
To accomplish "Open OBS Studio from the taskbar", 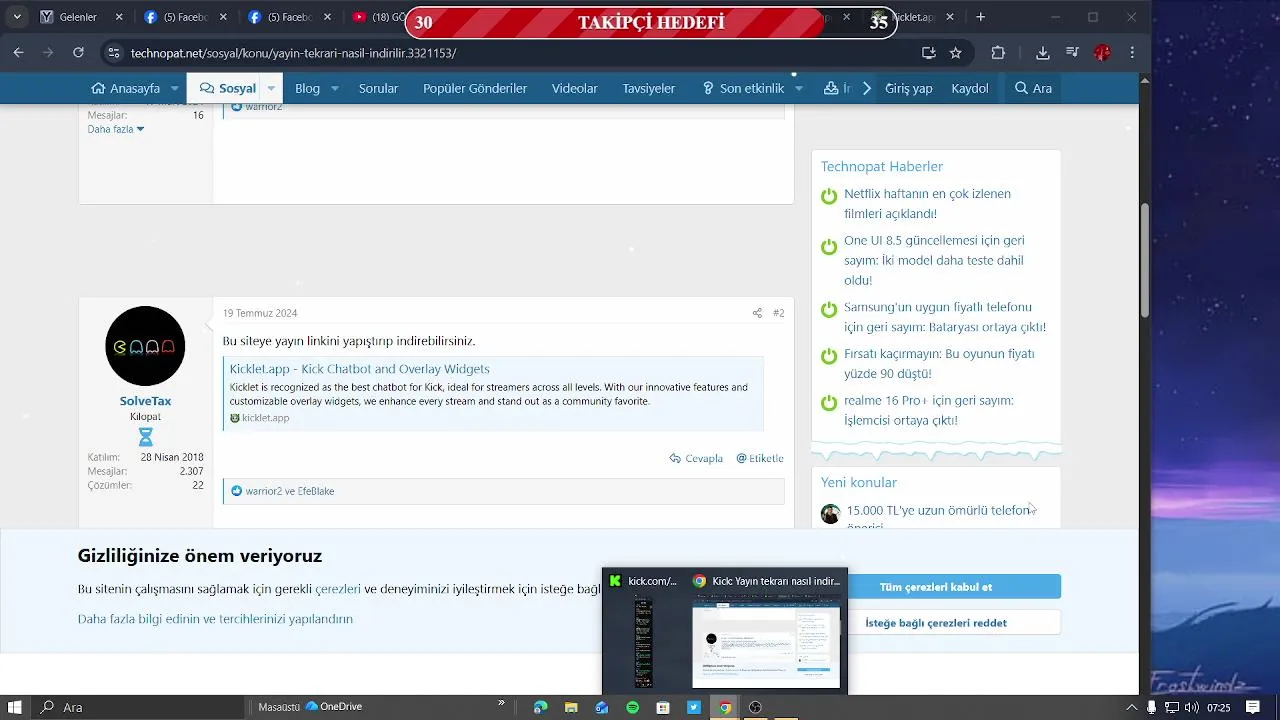I will (756, 707).
